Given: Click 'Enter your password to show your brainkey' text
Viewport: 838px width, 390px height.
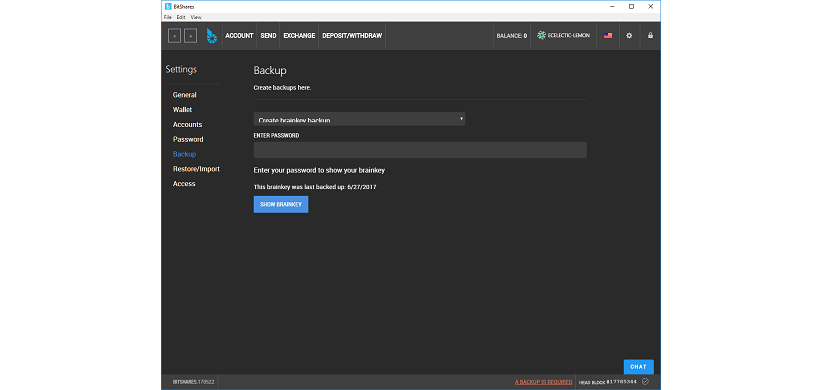Looking at the screenshot, I should click(x=319, y=170).
